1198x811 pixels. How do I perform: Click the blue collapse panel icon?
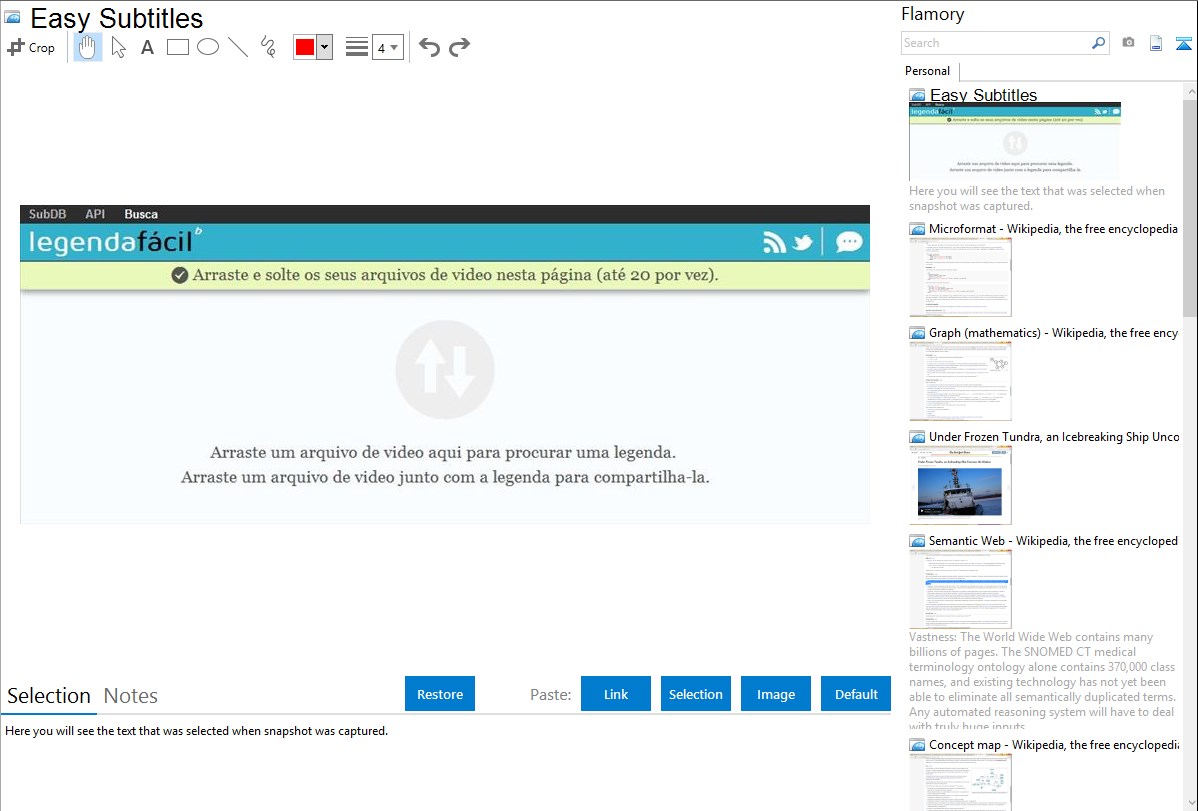click(1183, 43)
